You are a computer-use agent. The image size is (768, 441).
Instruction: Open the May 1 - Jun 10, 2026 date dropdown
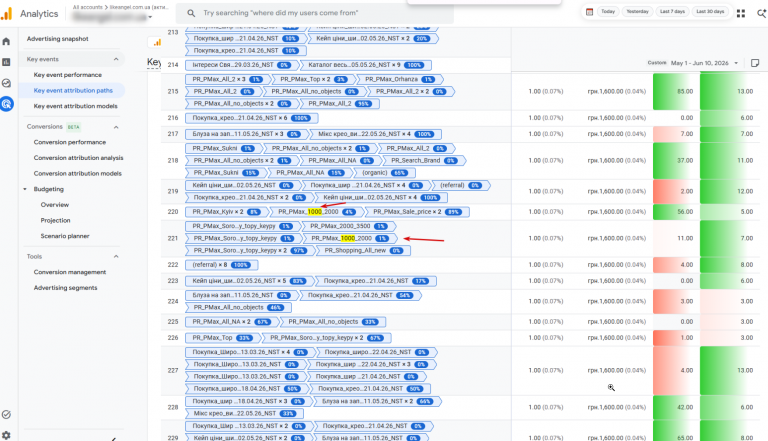(704, 63)
